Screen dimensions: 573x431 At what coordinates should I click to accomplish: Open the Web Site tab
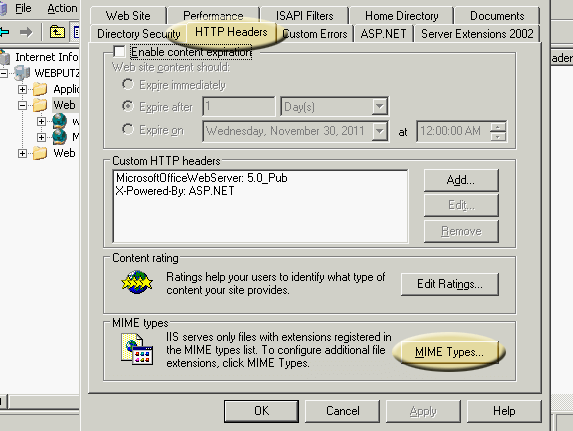click(128, 16)
